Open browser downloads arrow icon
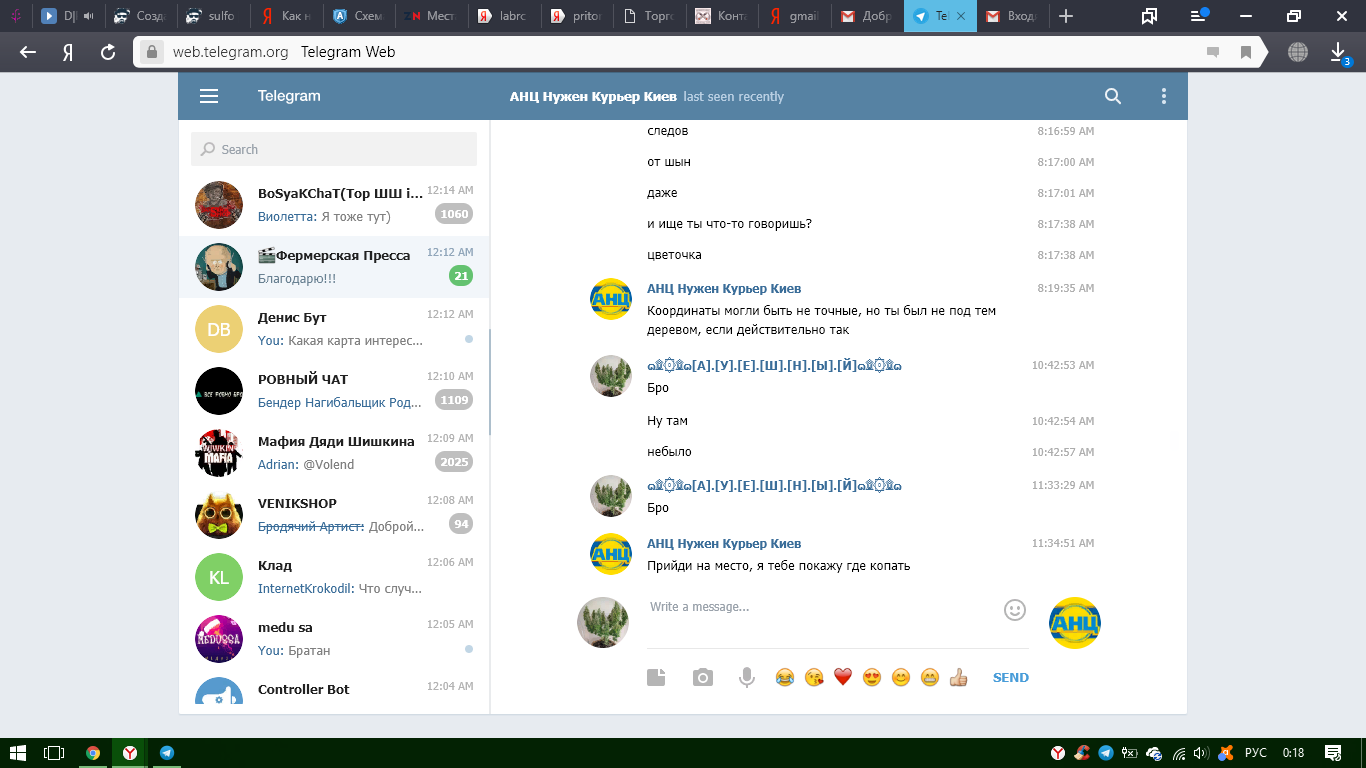 [x=1338, y=52]
